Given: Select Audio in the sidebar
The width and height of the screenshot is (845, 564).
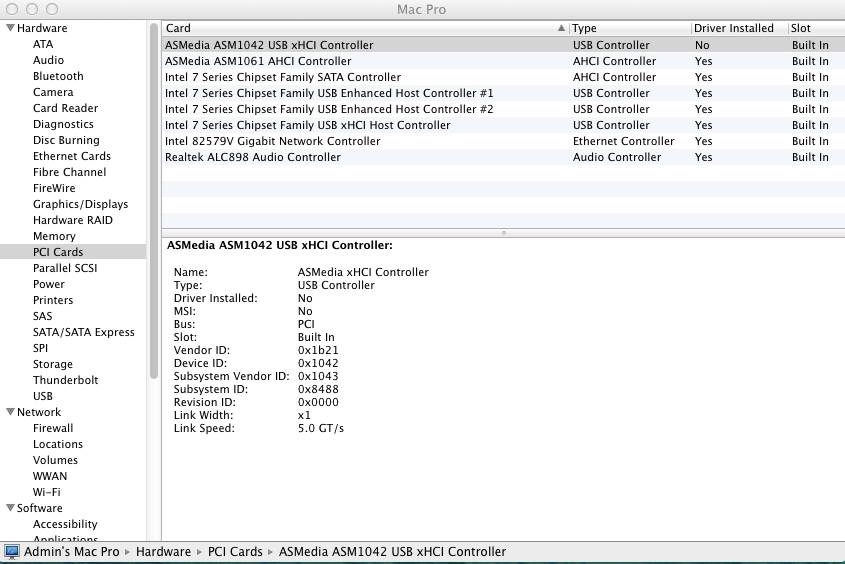Looking at the screenshot, I should [x=49, y=60].
